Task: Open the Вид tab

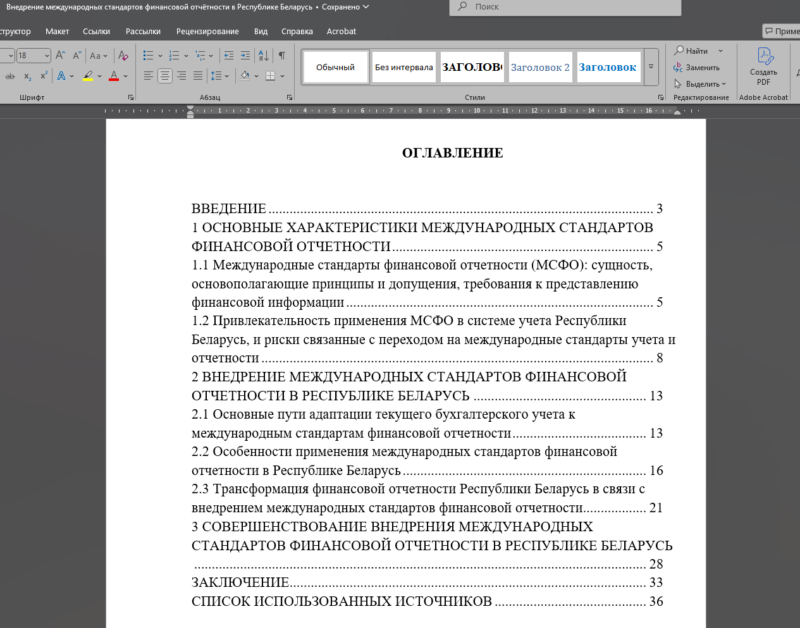Action: click(261, 31)
